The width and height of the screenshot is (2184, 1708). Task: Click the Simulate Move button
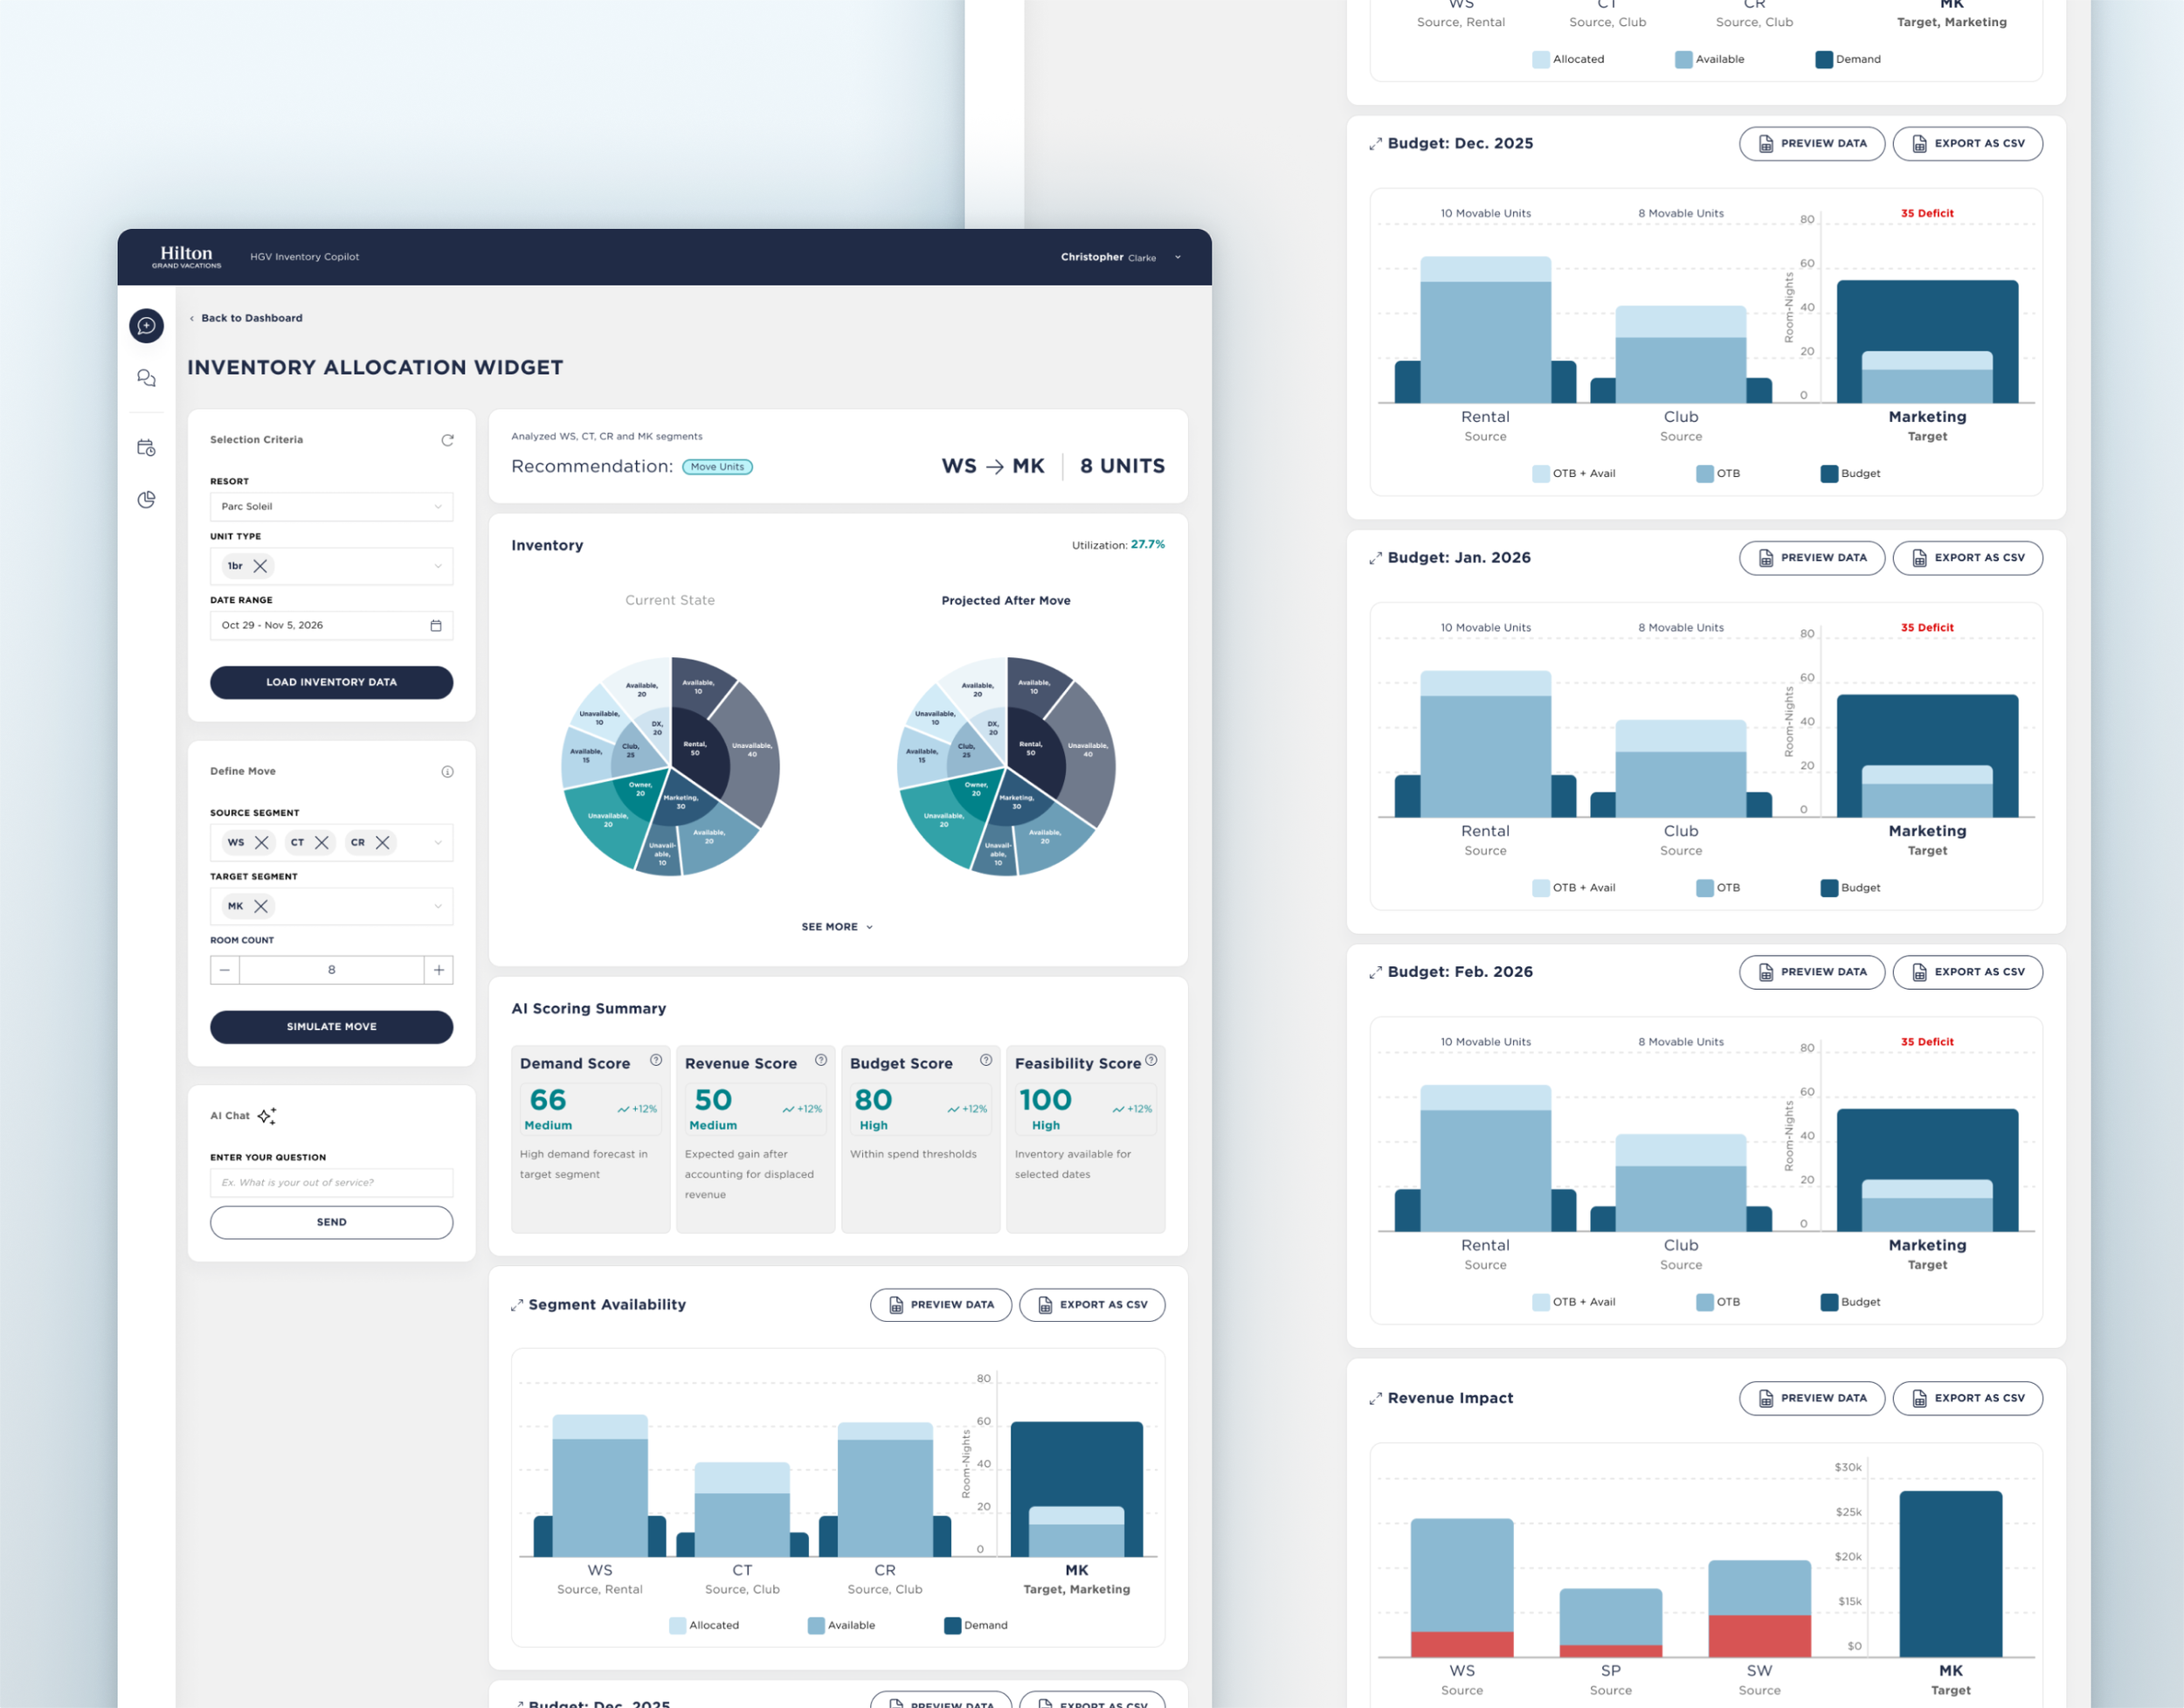coord(331,1027)
